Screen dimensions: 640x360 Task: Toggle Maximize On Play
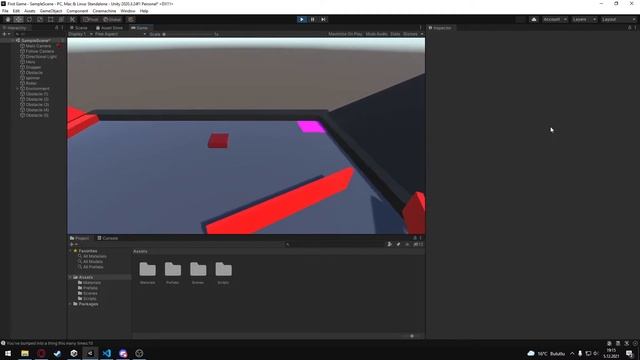[345, 34]
